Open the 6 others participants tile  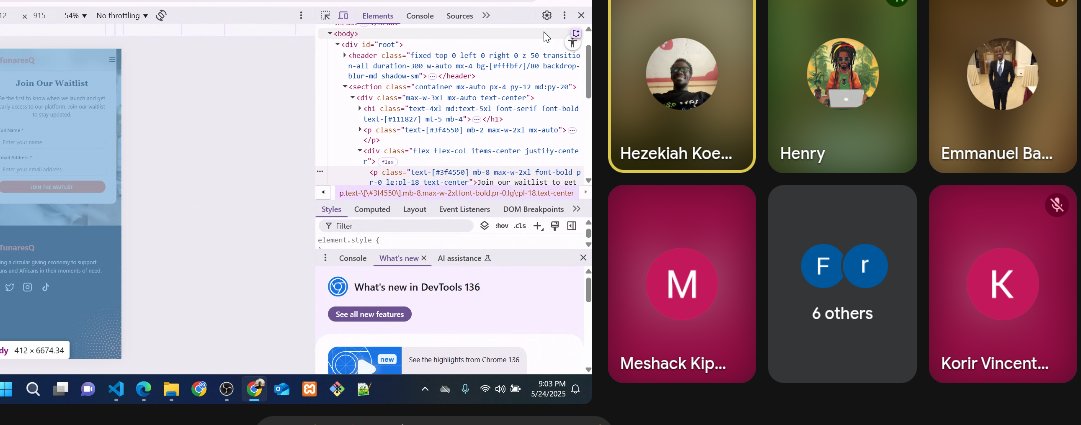pos(842,284)
